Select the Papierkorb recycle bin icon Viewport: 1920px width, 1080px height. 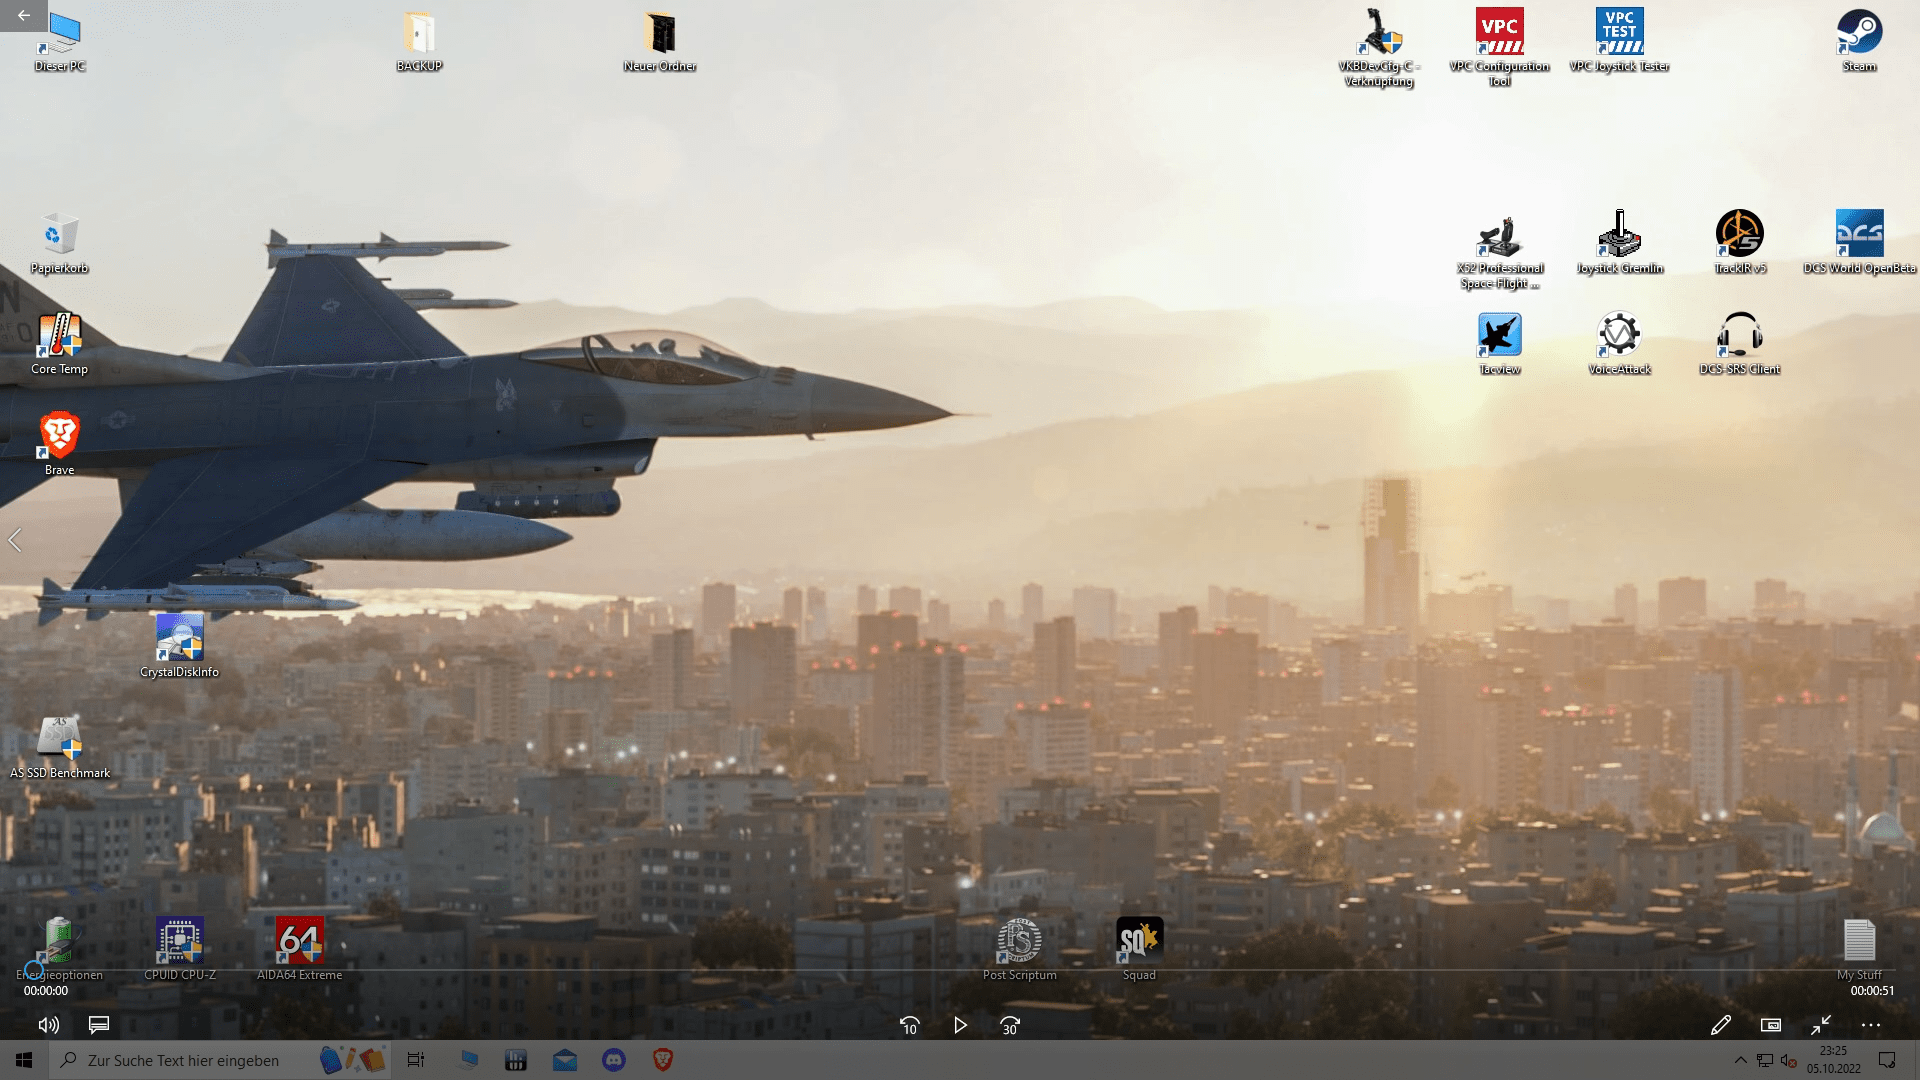click(59, 243)
